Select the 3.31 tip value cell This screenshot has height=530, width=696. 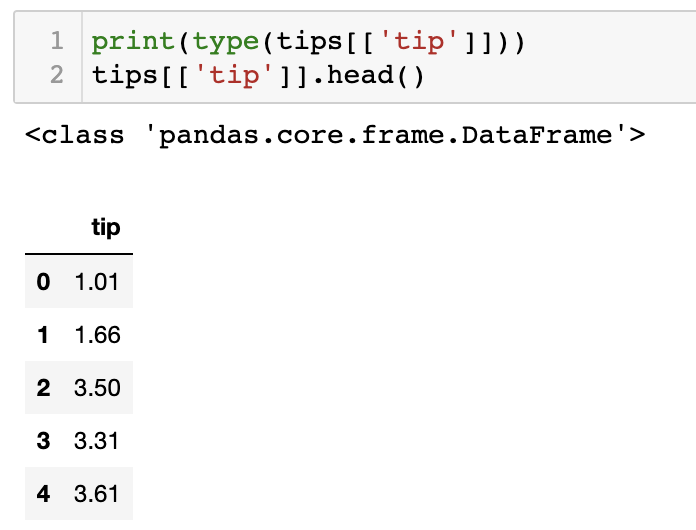pos(96,441)
